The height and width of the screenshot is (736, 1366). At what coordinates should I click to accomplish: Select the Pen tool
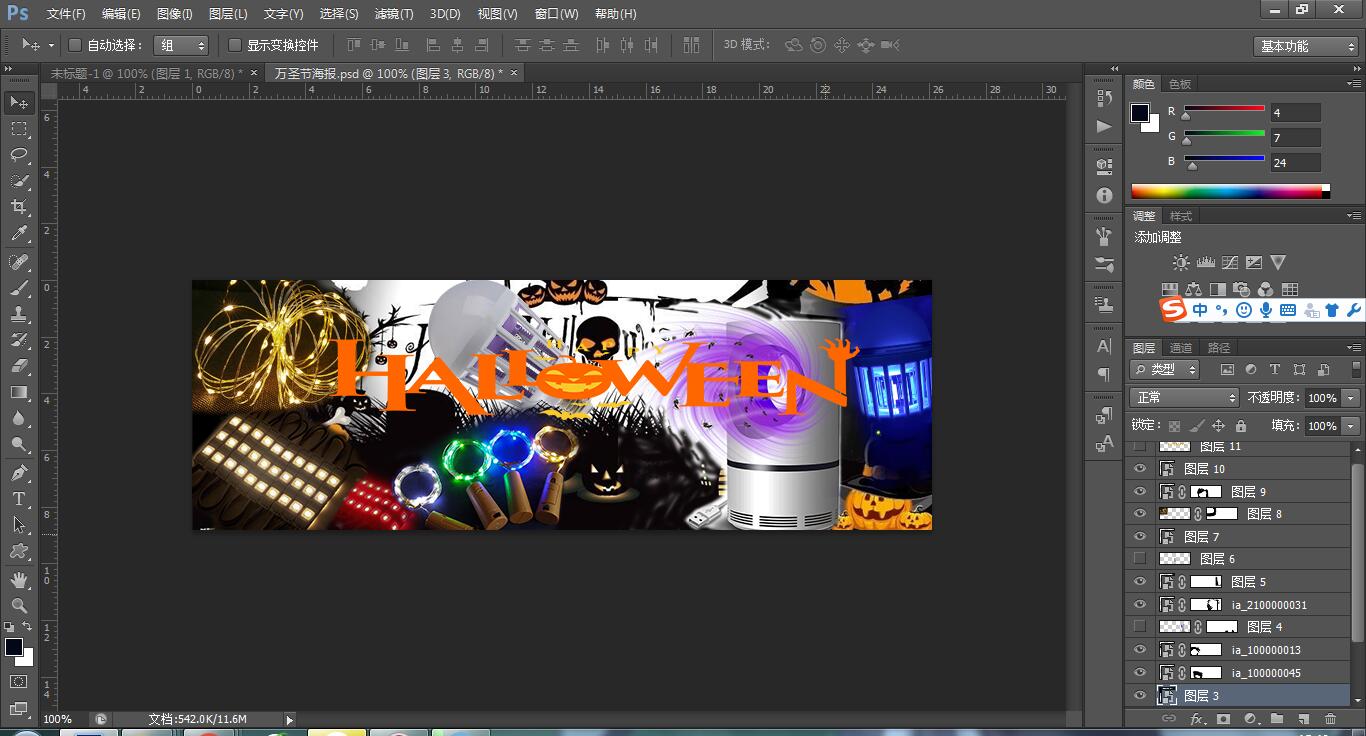pyautogui.click(x=18, y=472)
